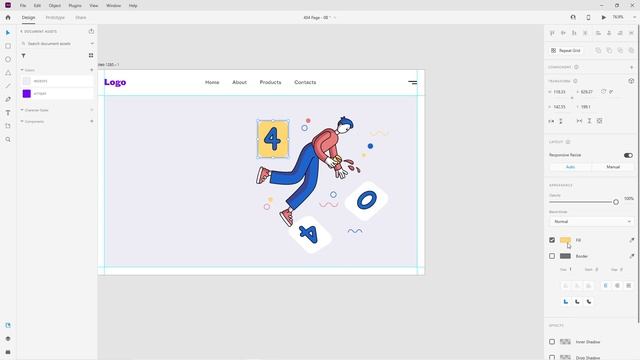Select the Pen tool
The image size is (640, 360).
point(8,99)
